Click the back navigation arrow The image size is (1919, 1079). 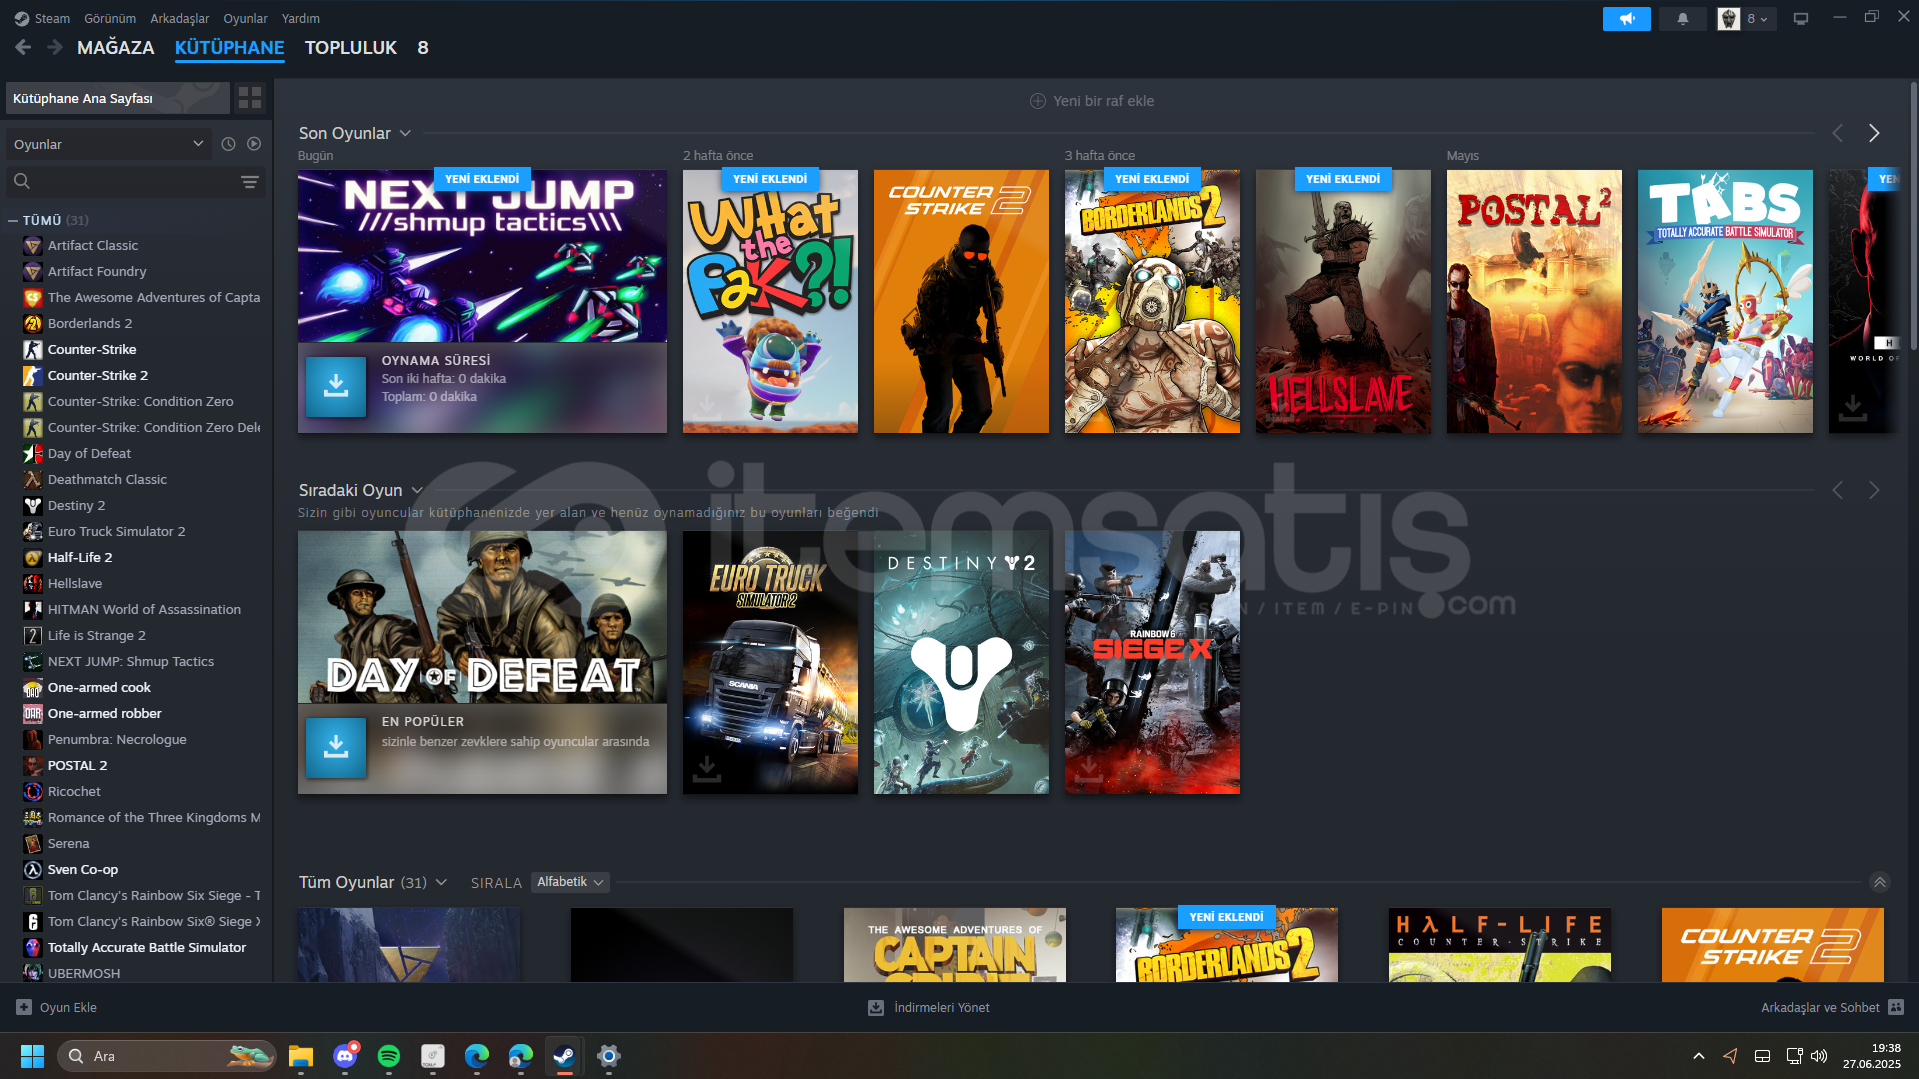[x=23, y=47]
